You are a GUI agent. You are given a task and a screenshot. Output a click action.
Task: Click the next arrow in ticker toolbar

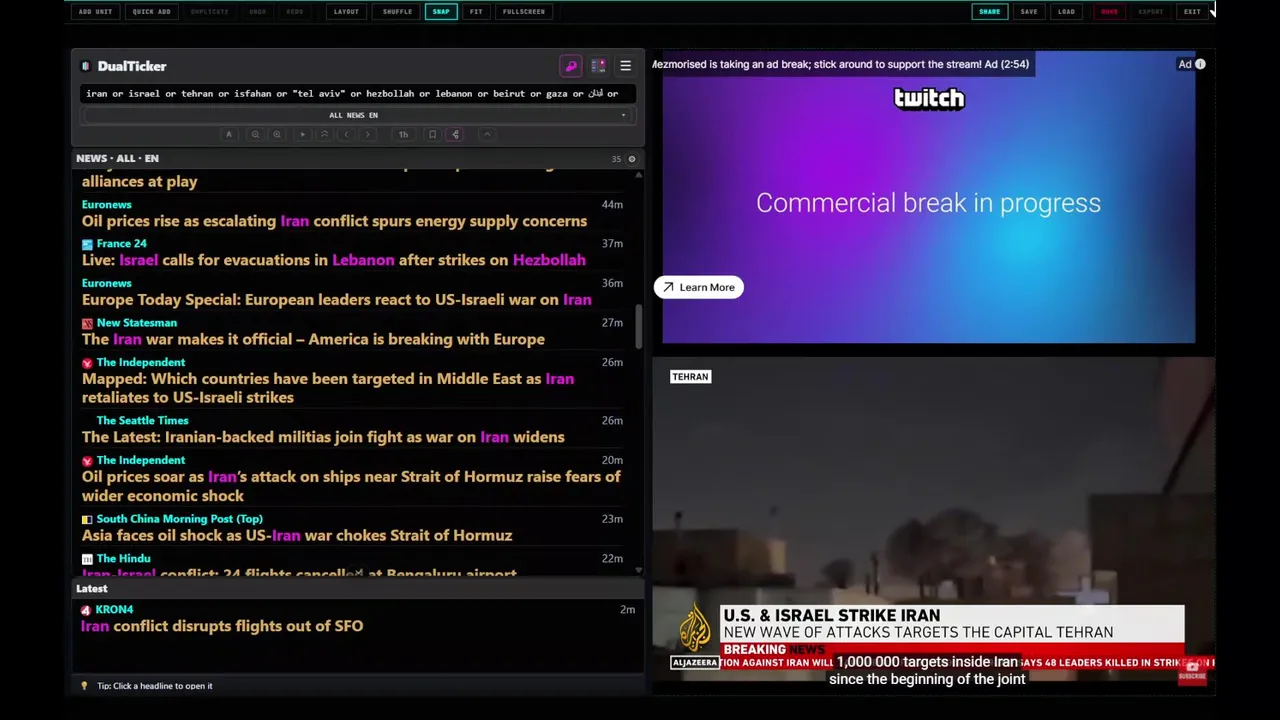[368, 134]
